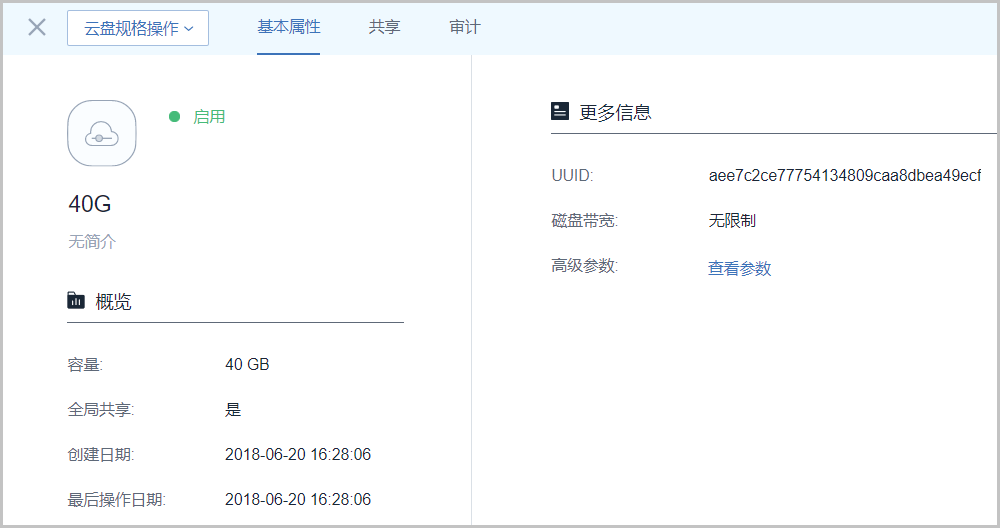Image resolution: width=1000 pixels, height=528 pixels.
Task: Open the 查看参数 advanced parameters link
Action: (739, 268)
